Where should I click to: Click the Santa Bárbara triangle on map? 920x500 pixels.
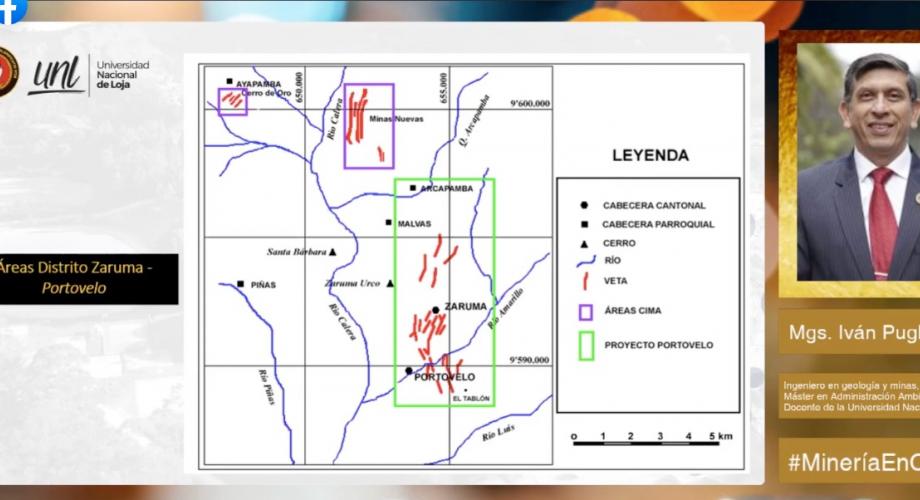(x=332, y=252)
